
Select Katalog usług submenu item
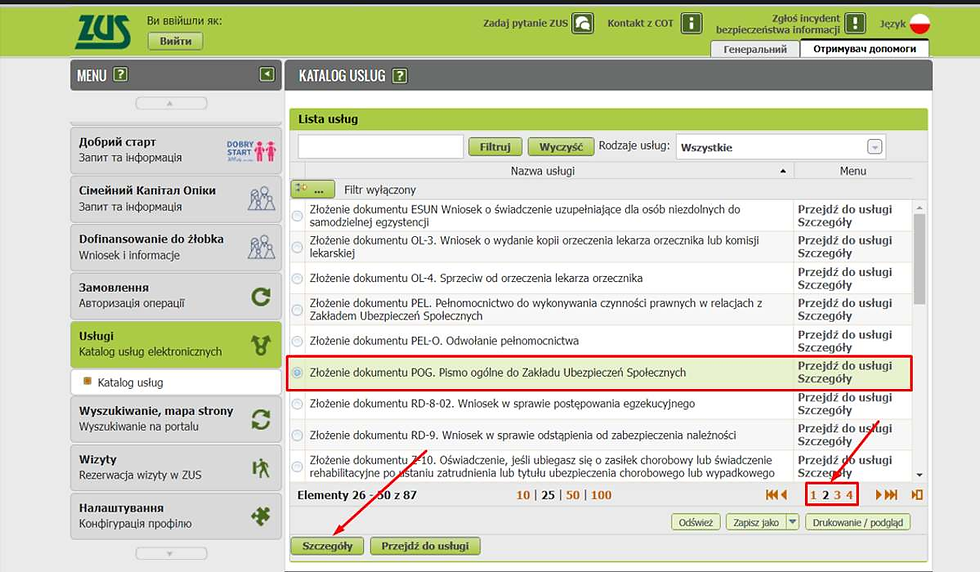[176, 382]
